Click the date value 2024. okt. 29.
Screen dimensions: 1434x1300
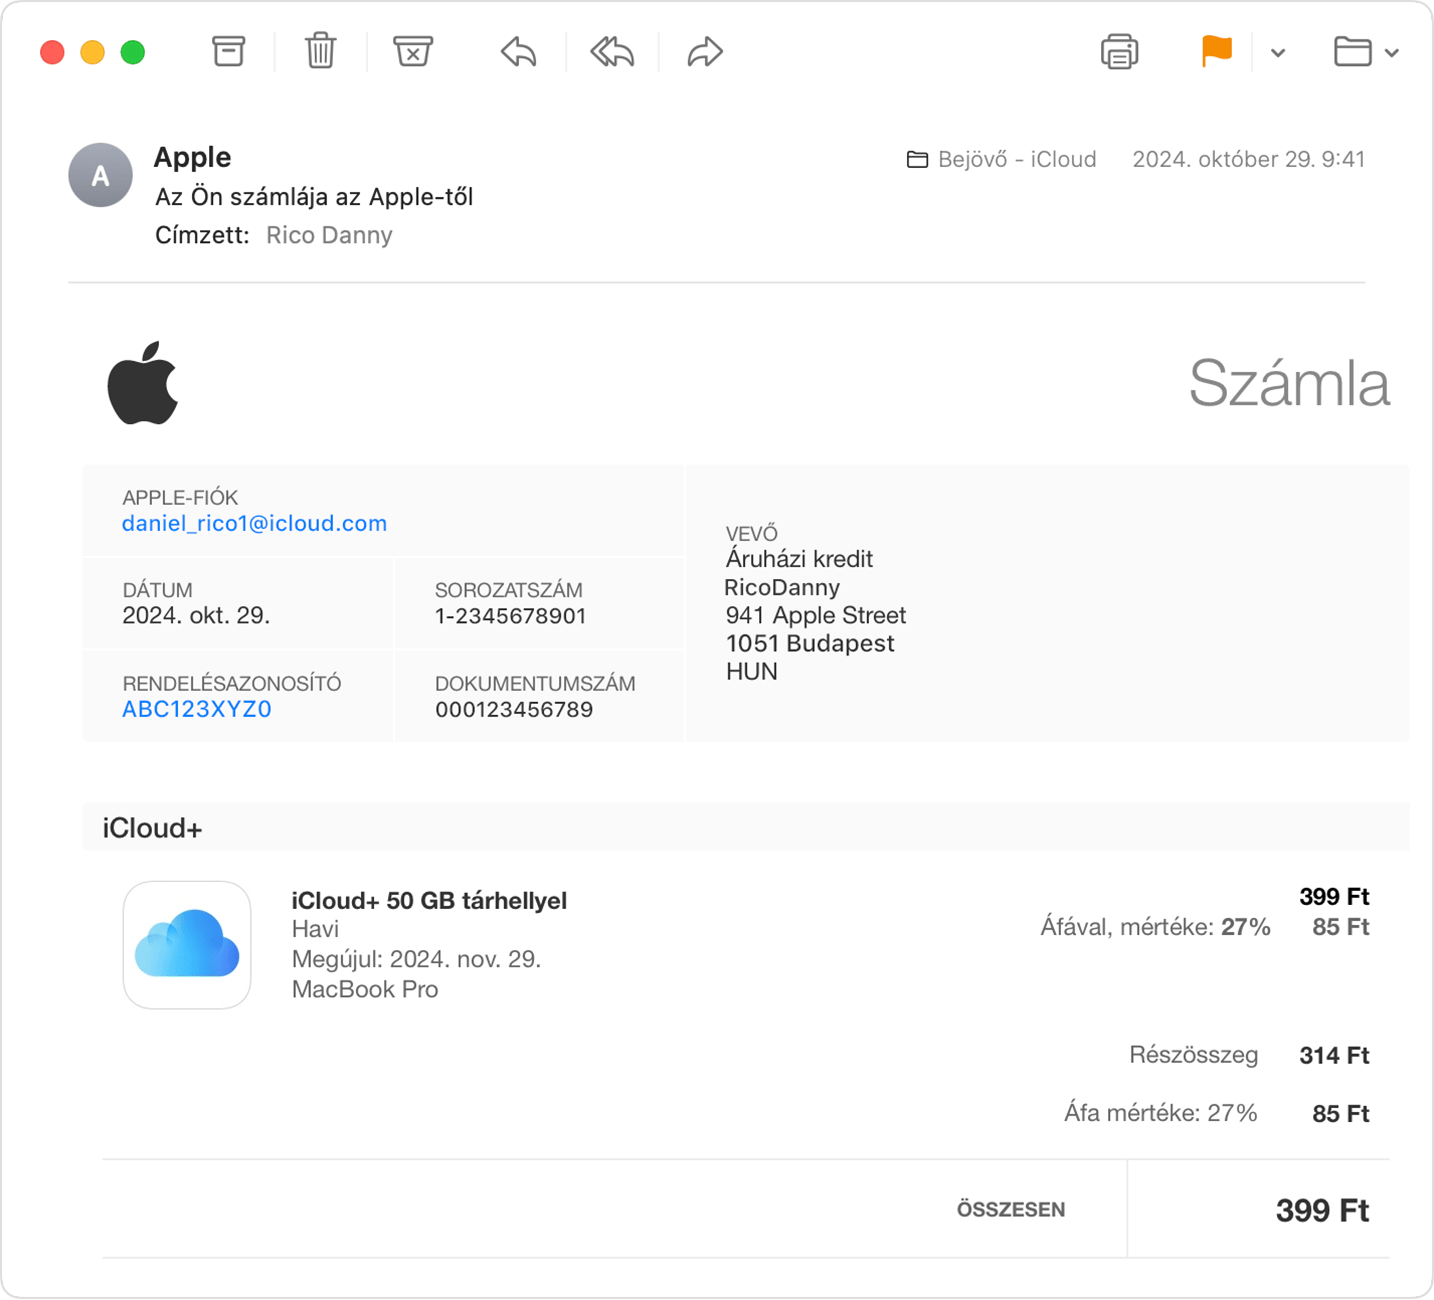coord(196,616)
